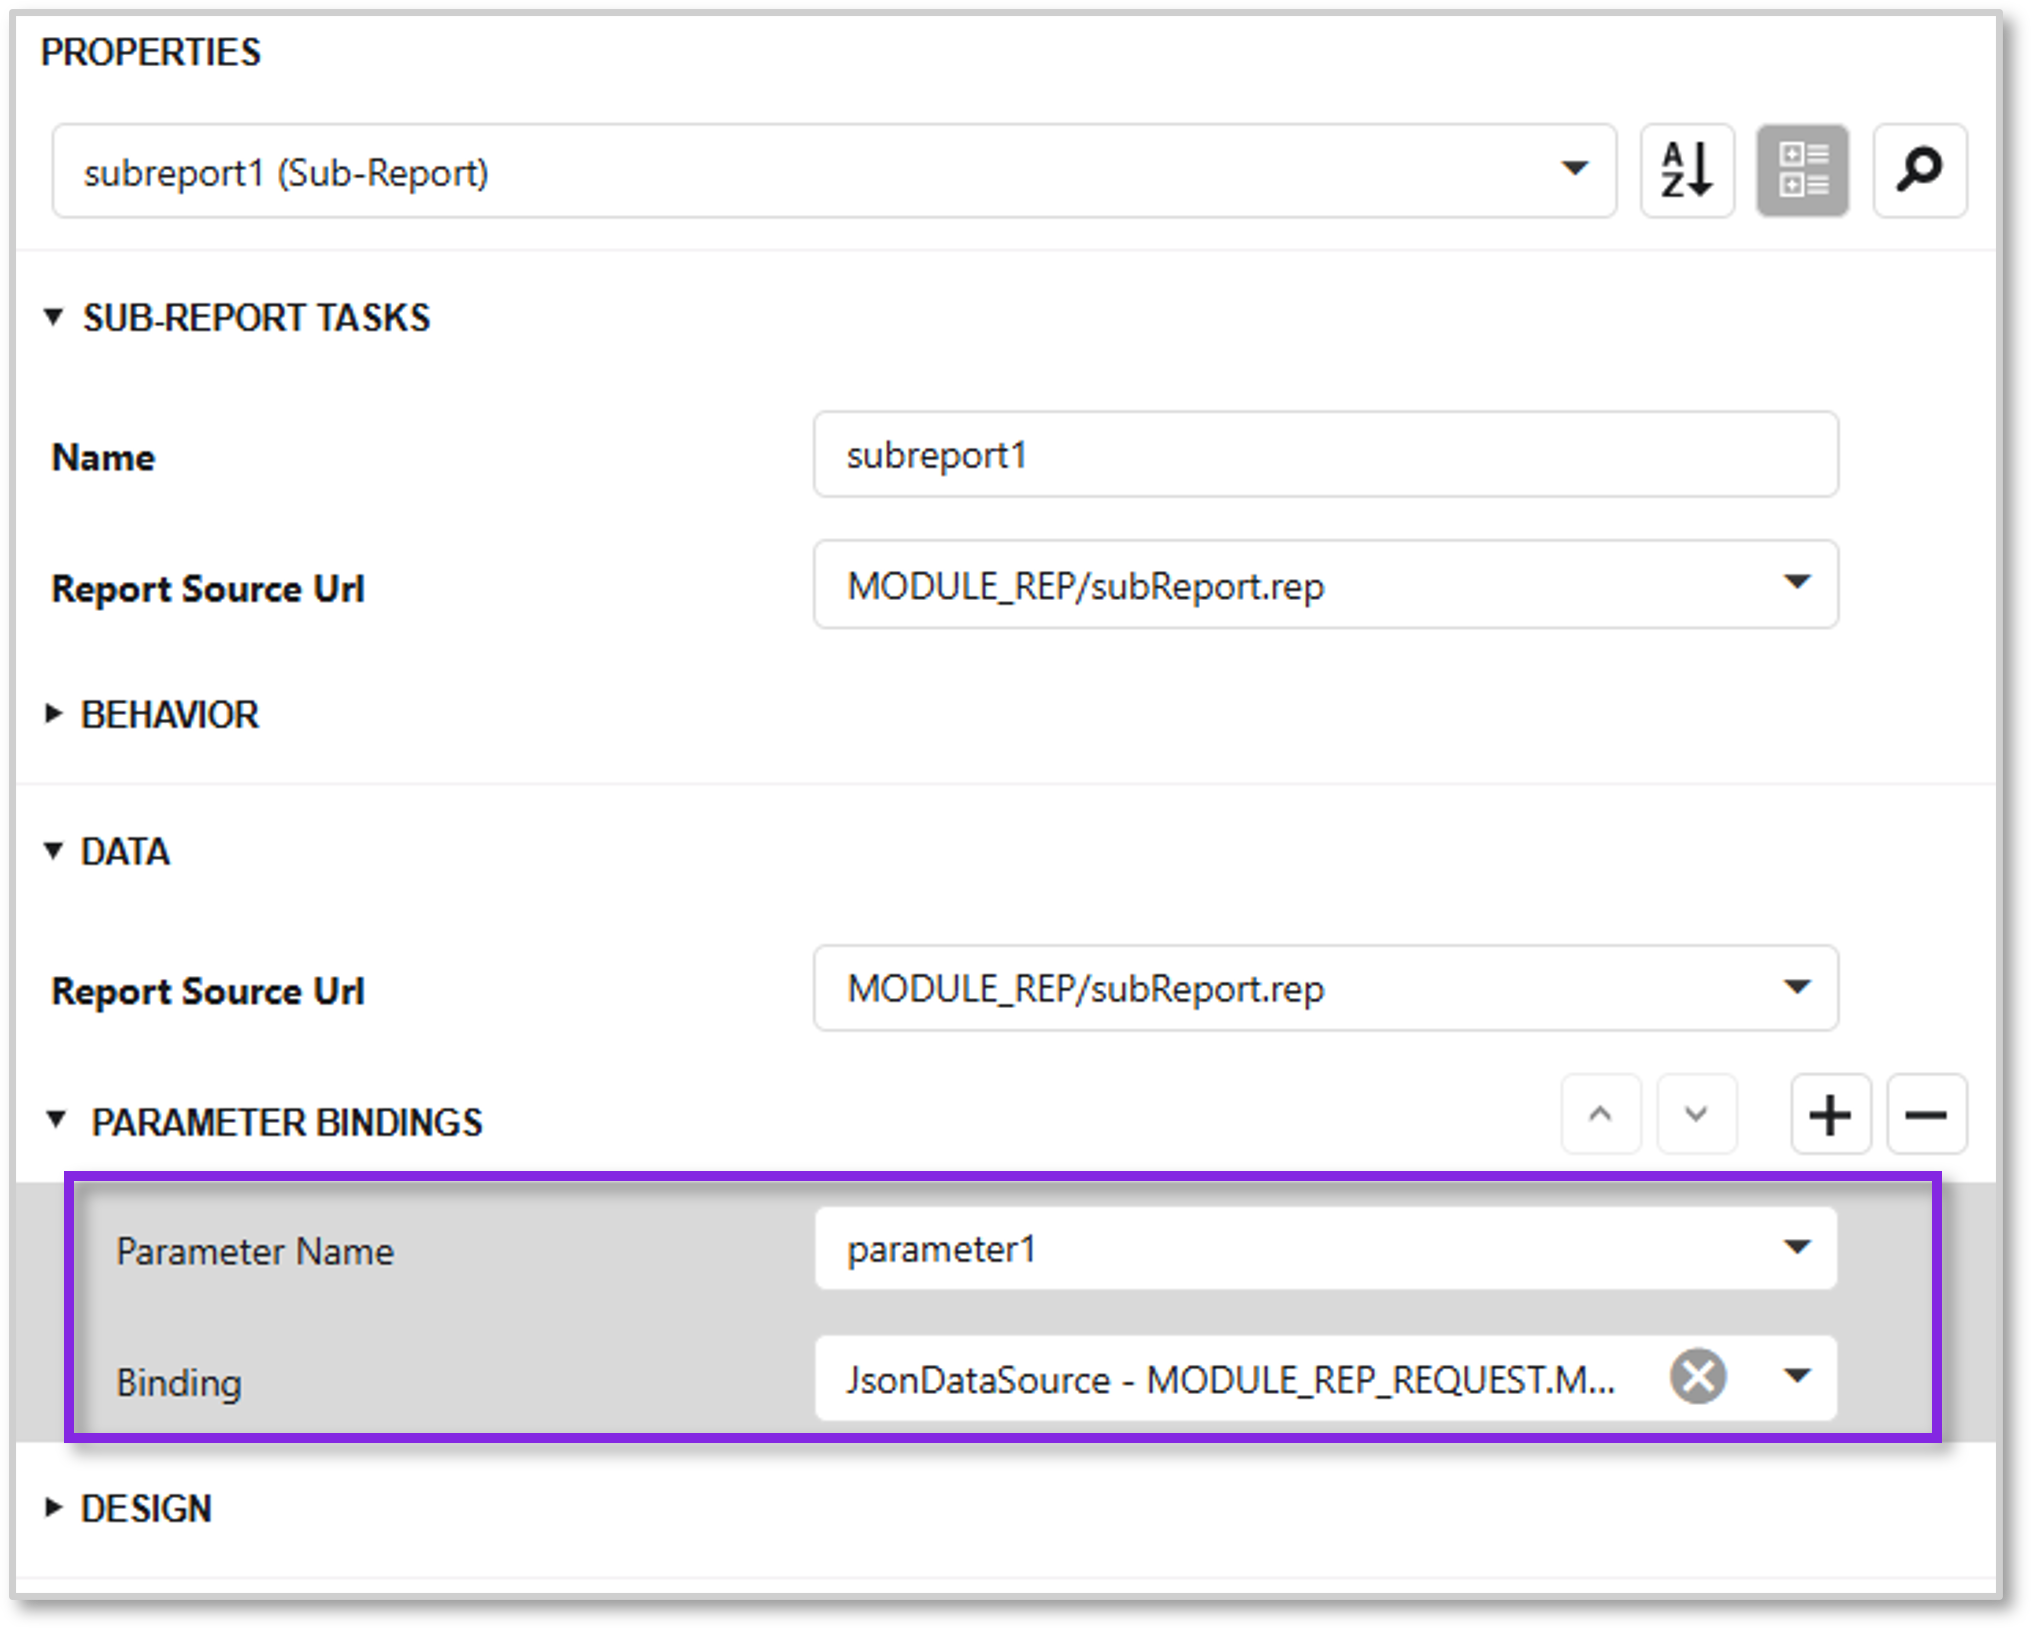2031x1628 pixels.
Task: Edit the Name field containing subreport1
Action: (x=1326, y=455)
